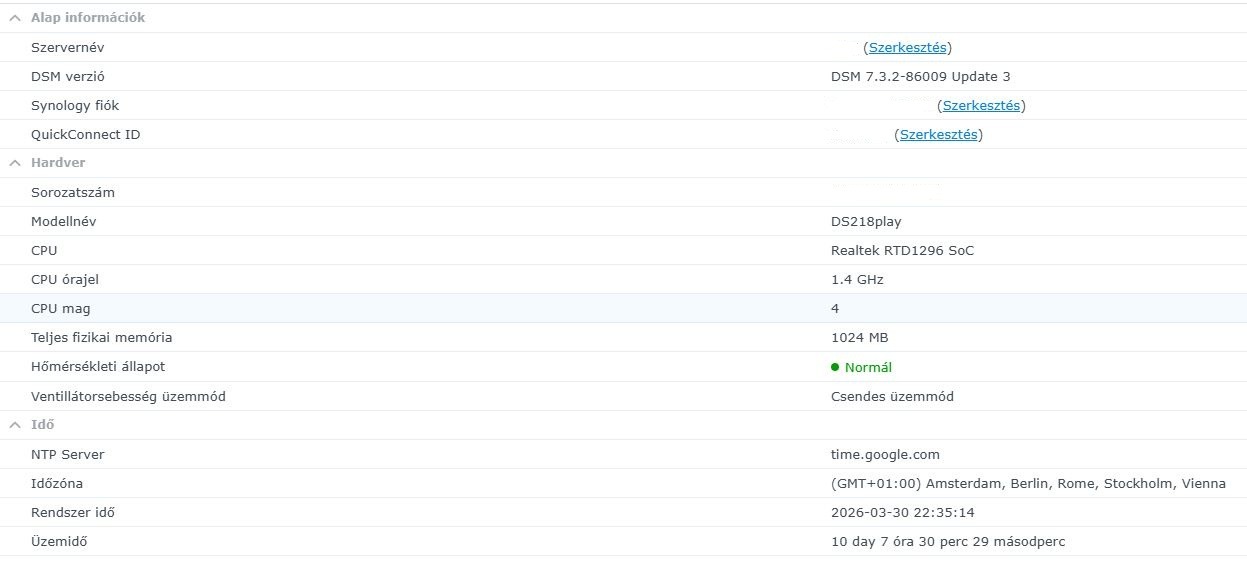Click the time.google.com NTP server value

click(885, 454)
